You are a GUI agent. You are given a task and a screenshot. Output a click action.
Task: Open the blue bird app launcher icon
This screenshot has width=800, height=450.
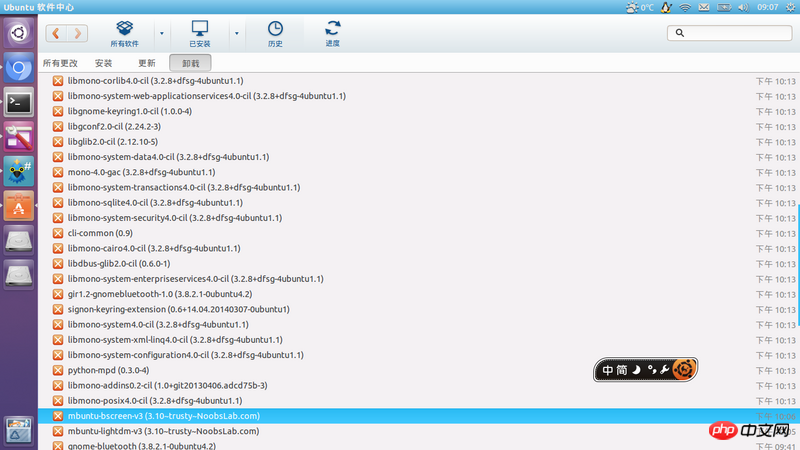click(18, 171)
